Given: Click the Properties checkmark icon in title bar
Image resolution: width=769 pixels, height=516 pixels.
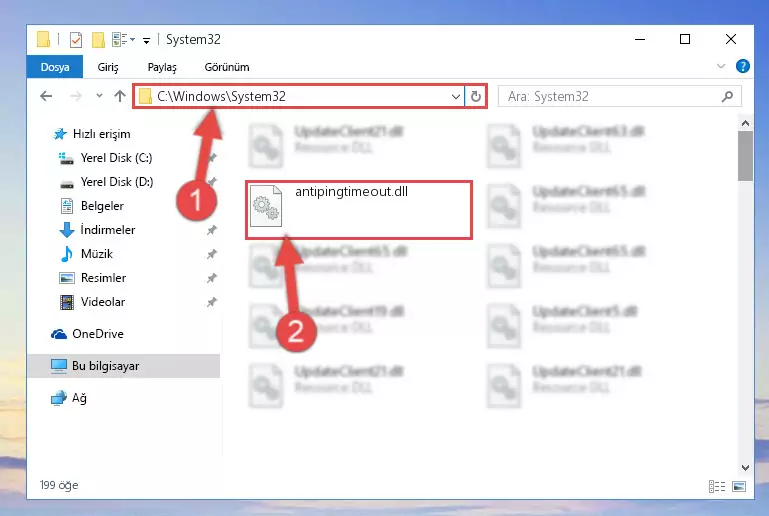Looking at the screenshot, I should 76,39.
